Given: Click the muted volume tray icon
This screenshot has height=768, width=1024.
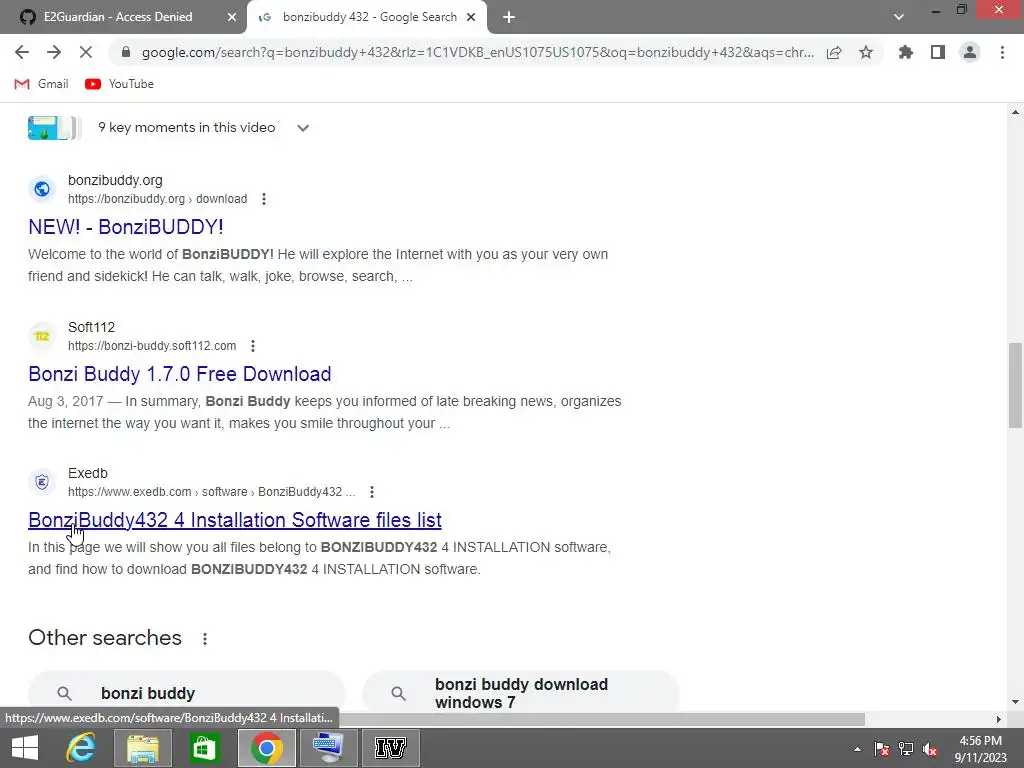Looking at the screenshot, I should (x=930, y=749).
